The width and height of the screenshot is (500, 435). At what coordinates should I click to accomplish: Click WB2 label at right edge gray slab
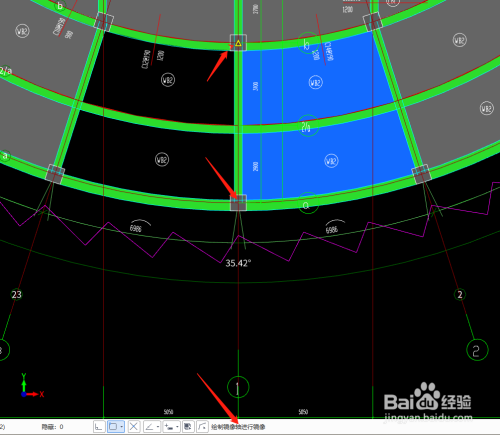[x=487, y=108]
